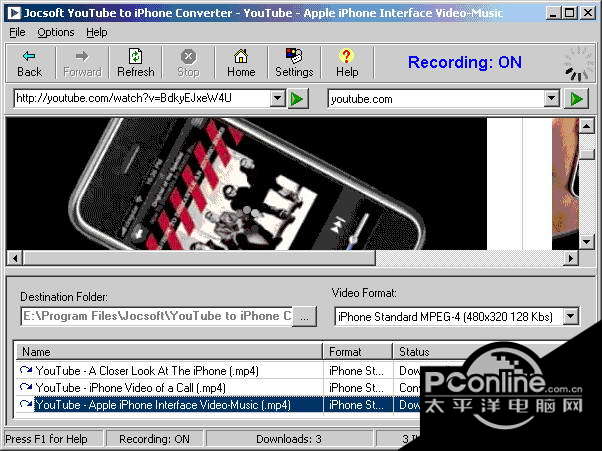Click the Format cell of Apple iPhone Interface row
This screenshot has width=602, height=451.
(356, 405)
